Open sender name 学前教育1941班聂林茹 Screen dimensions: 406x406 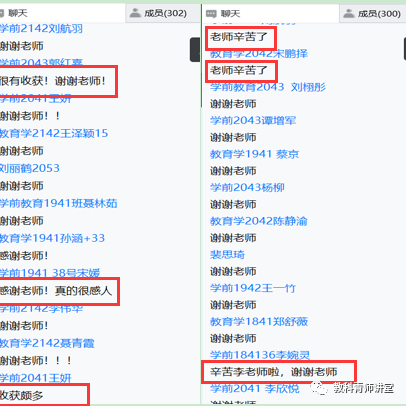59,203
